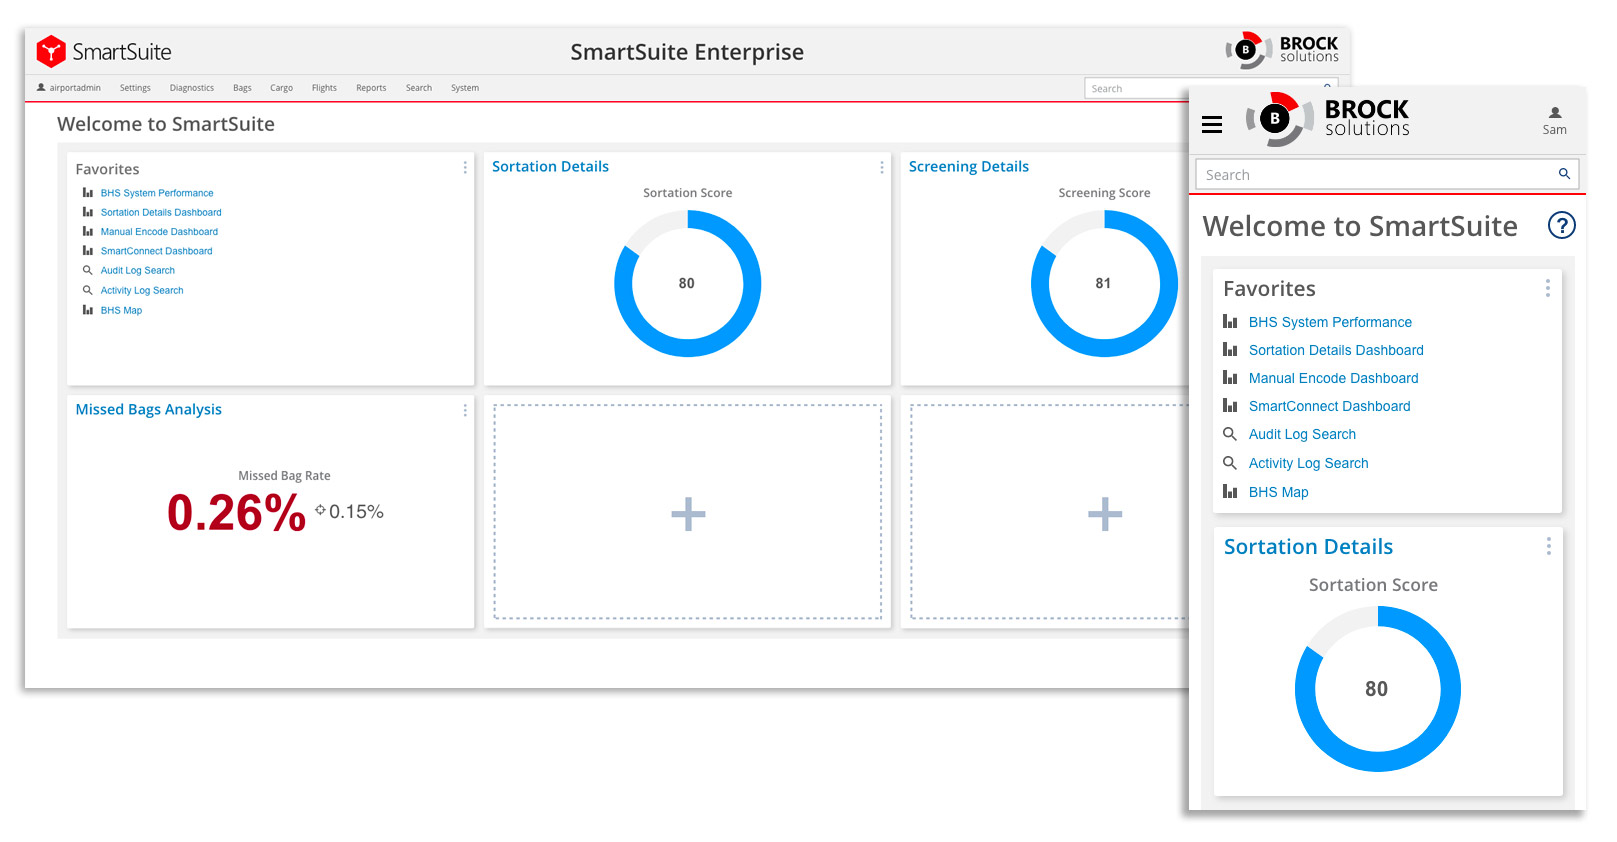Click chart icon beside mobile BHS Map
Screen dimensions: 1617x842
click(x=1230, y=491)
